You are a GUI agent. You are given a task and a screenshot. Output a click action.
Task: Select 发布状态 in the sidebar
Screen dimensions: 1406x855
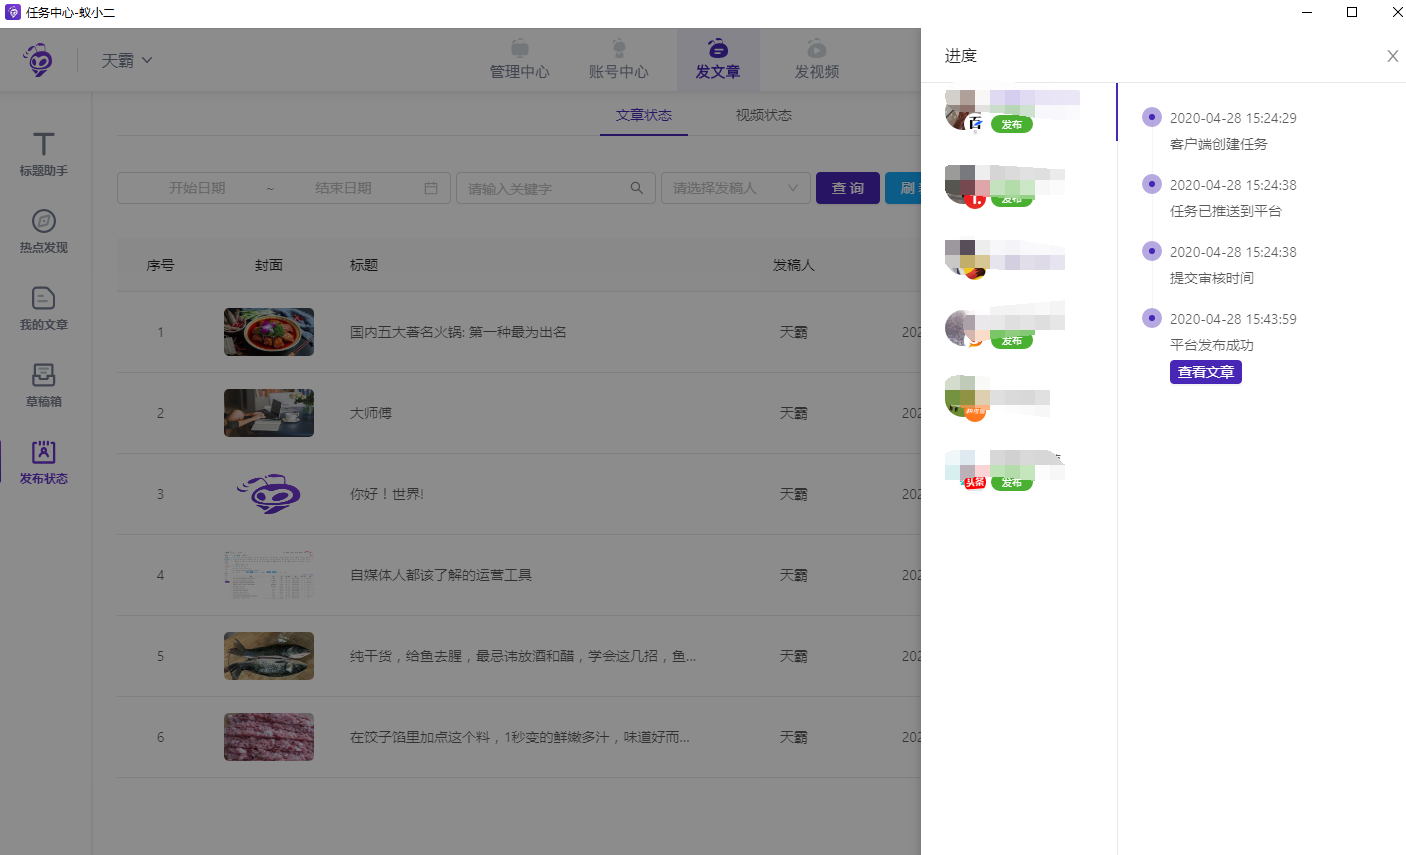[43, 462]
